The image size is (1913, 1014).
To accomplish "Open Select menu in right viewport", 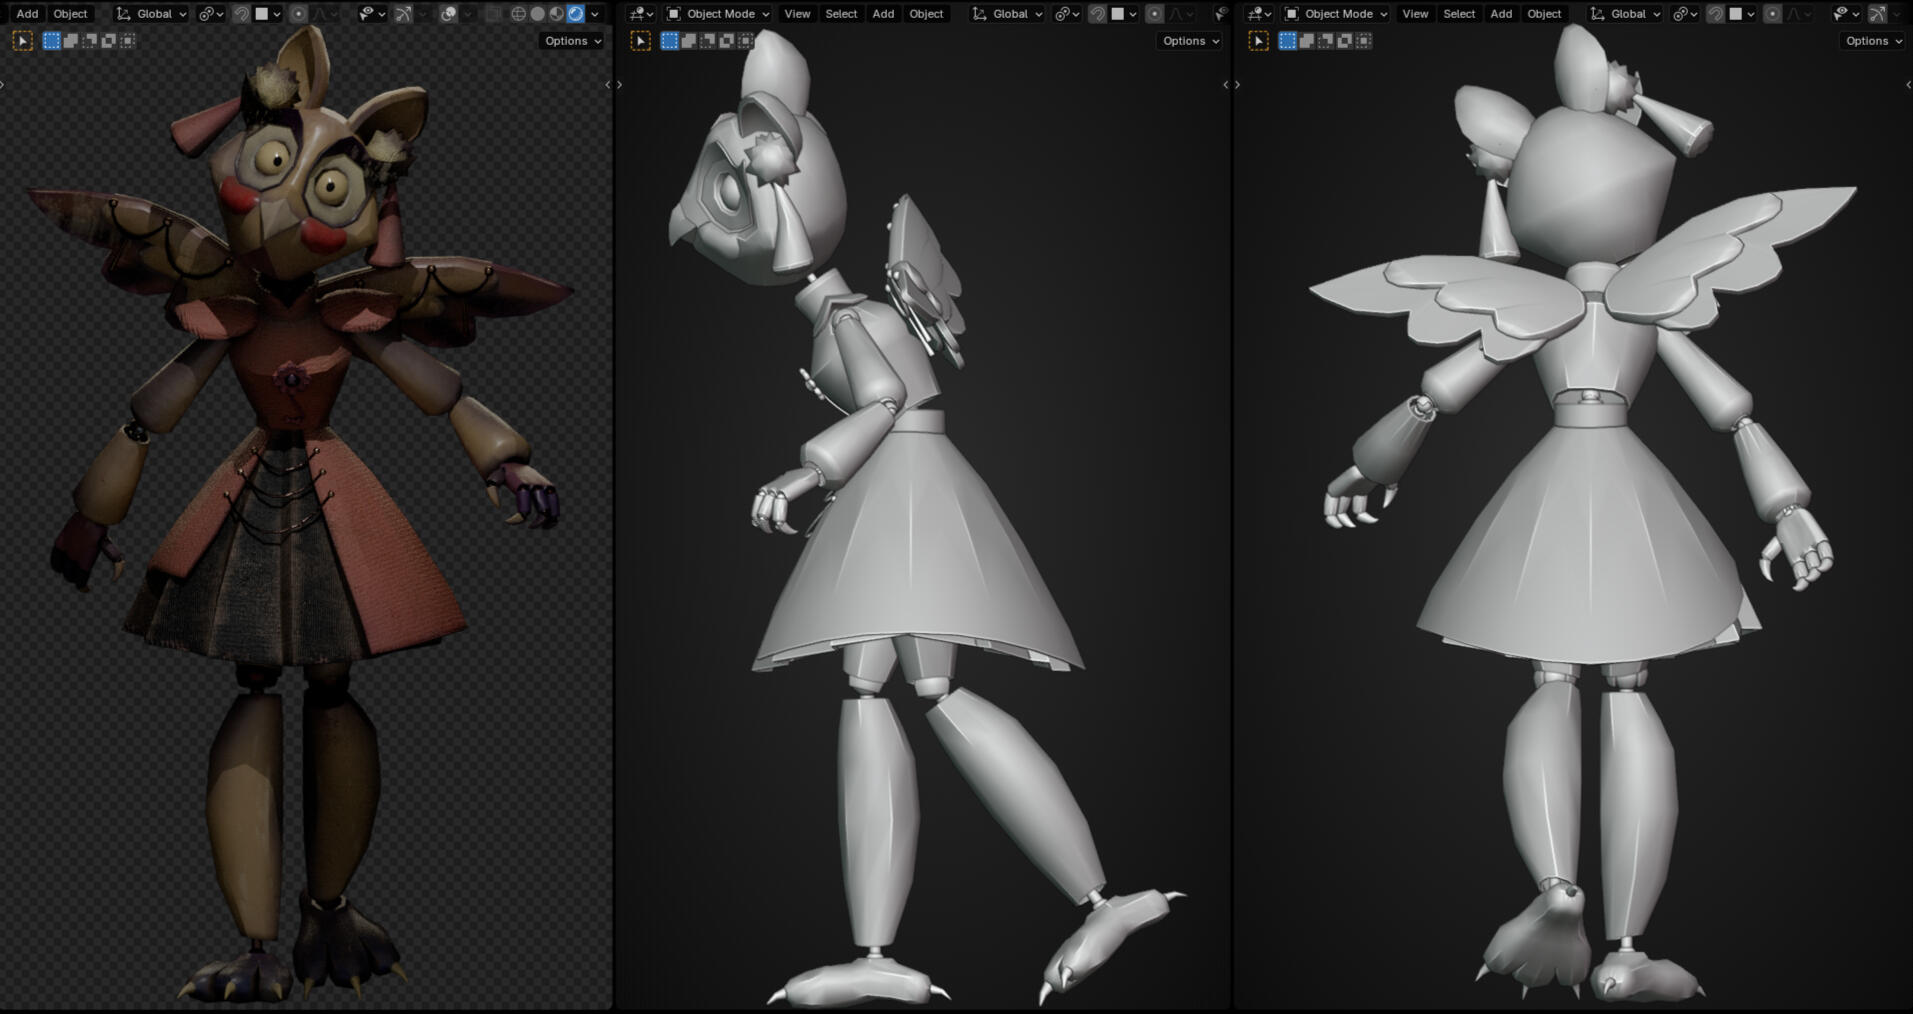I will (1459, 14).
